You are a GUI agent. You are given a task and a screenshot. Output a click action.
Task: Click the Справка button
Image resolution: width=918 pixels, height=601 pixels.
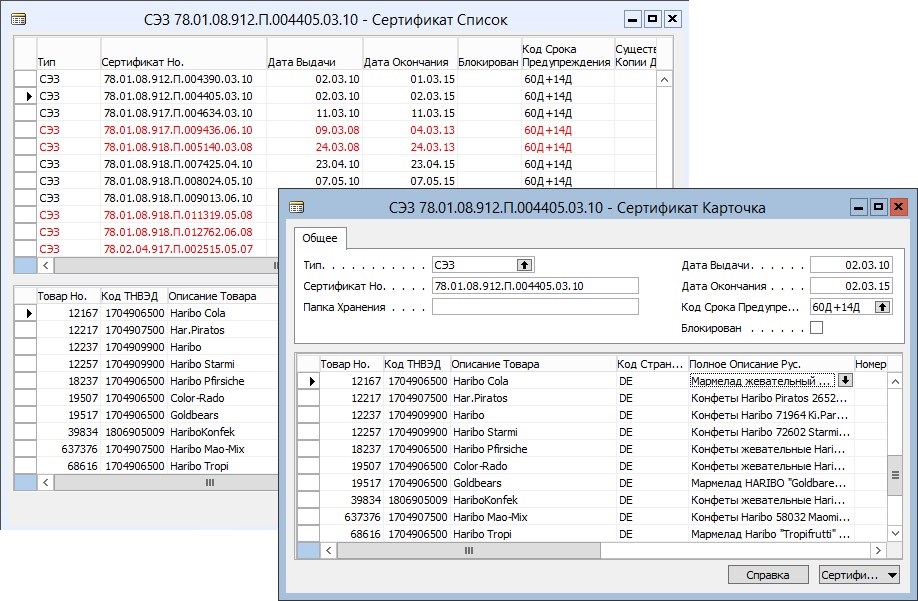pos(768,575)
